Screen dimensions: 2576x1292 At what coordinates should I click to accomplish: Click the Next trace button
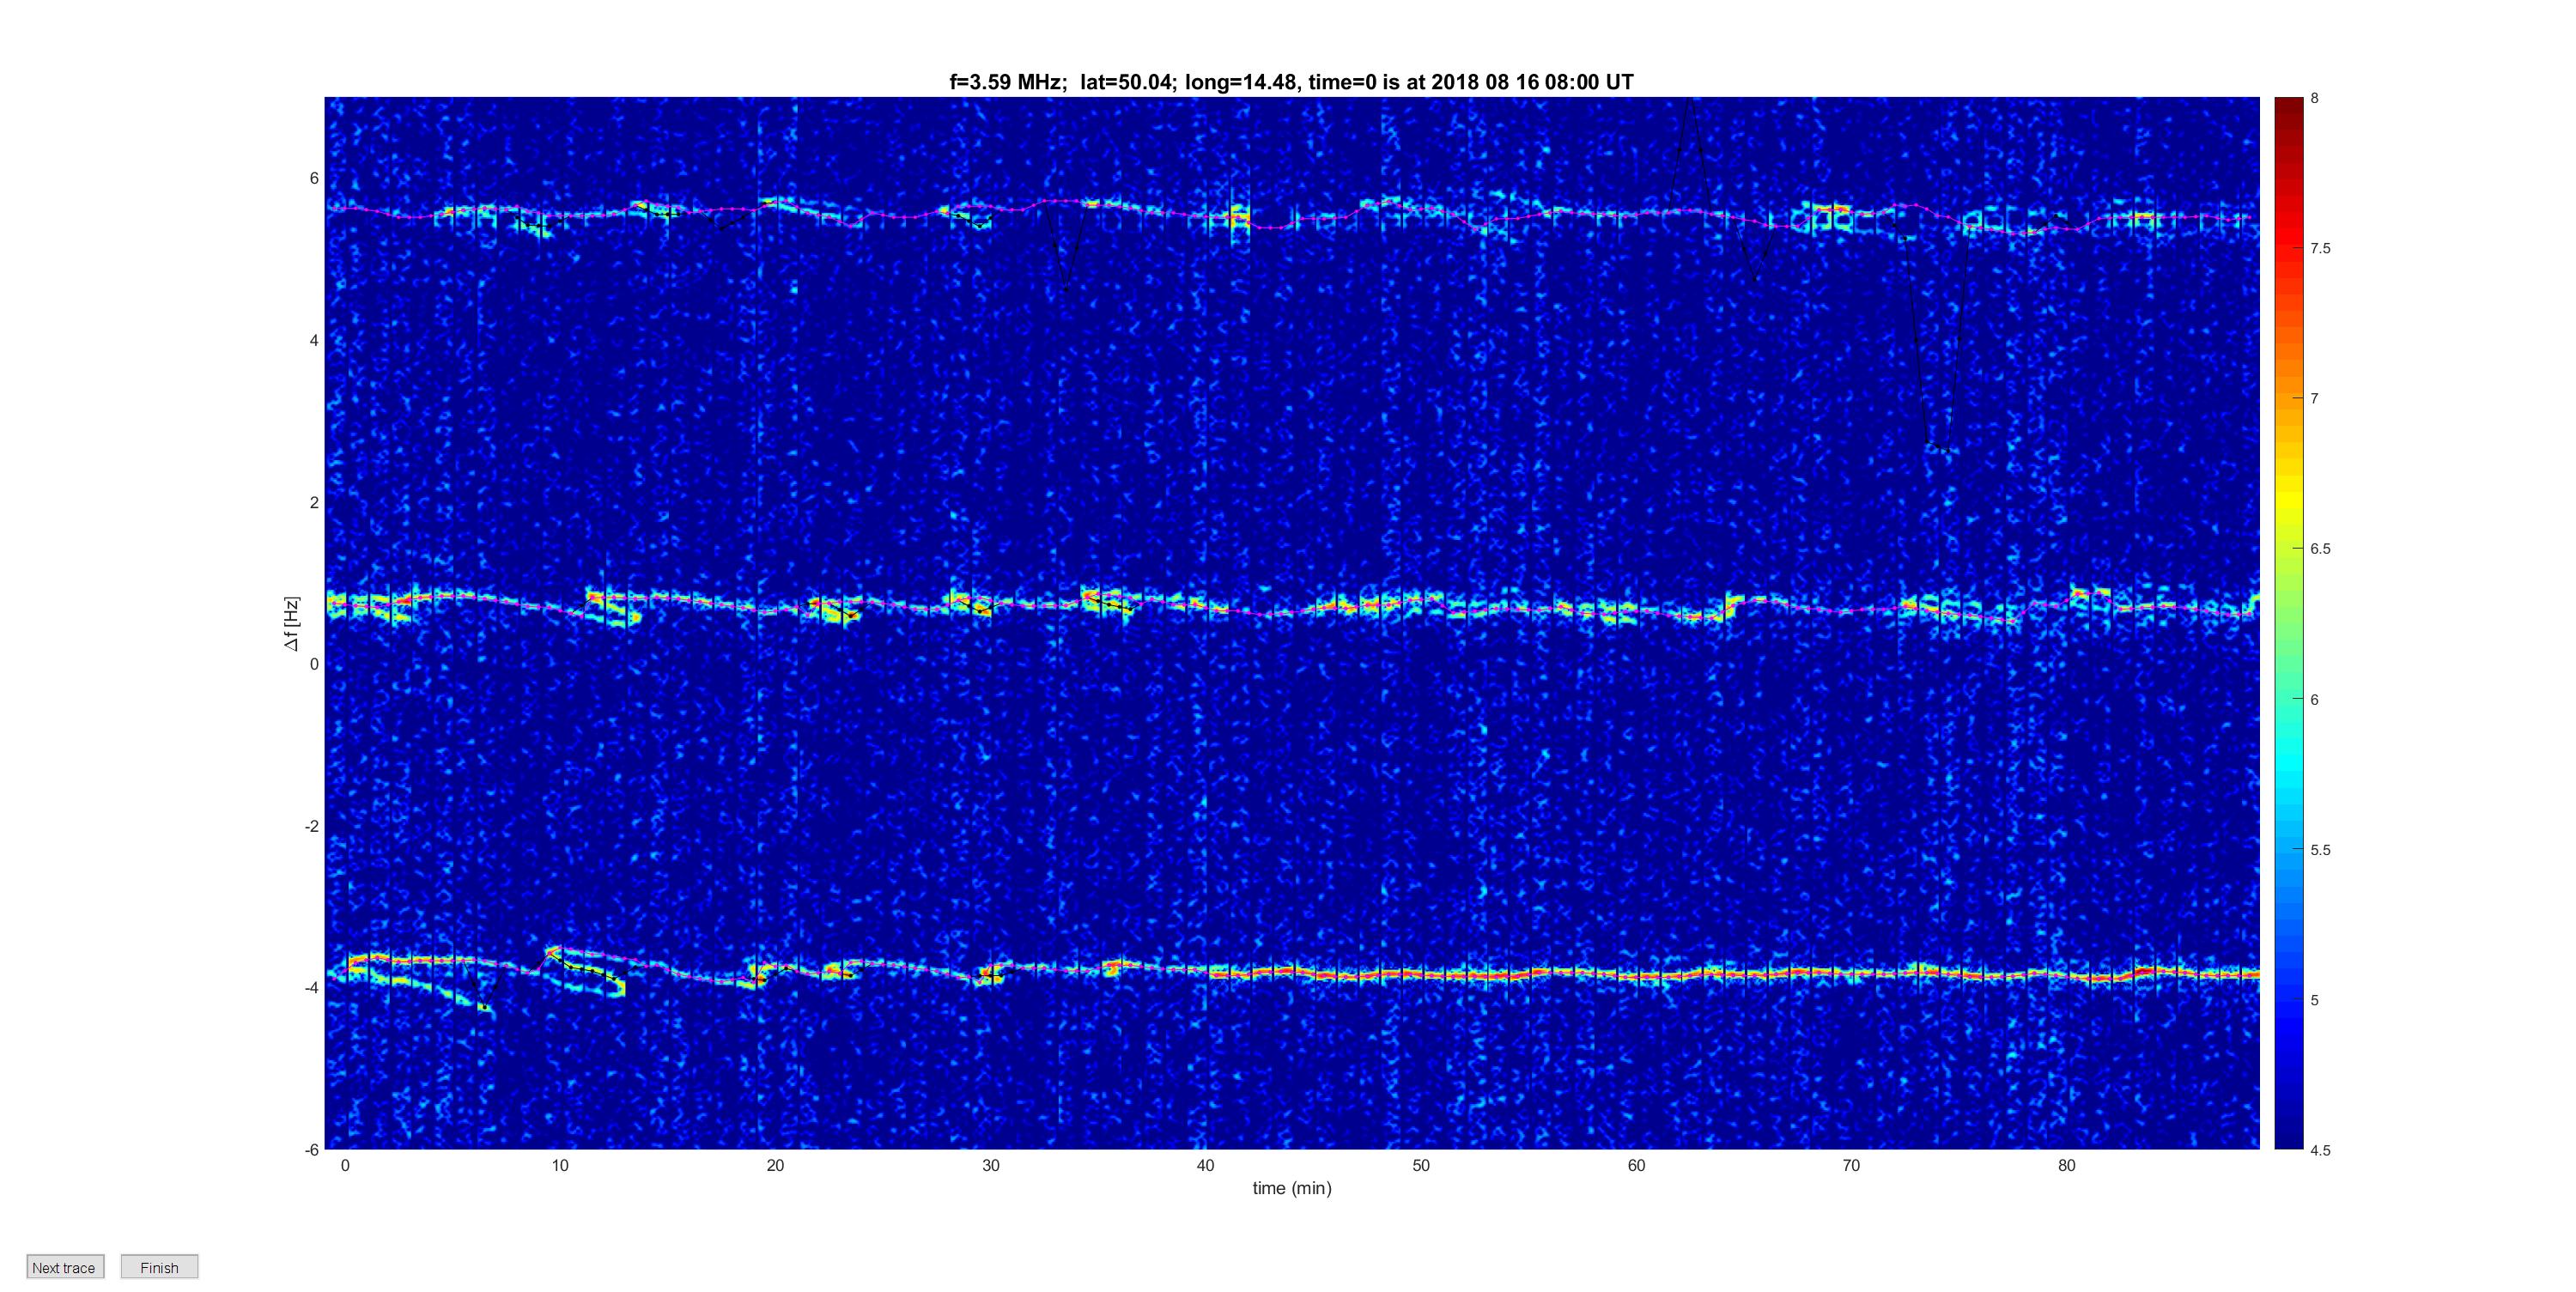65,1267
